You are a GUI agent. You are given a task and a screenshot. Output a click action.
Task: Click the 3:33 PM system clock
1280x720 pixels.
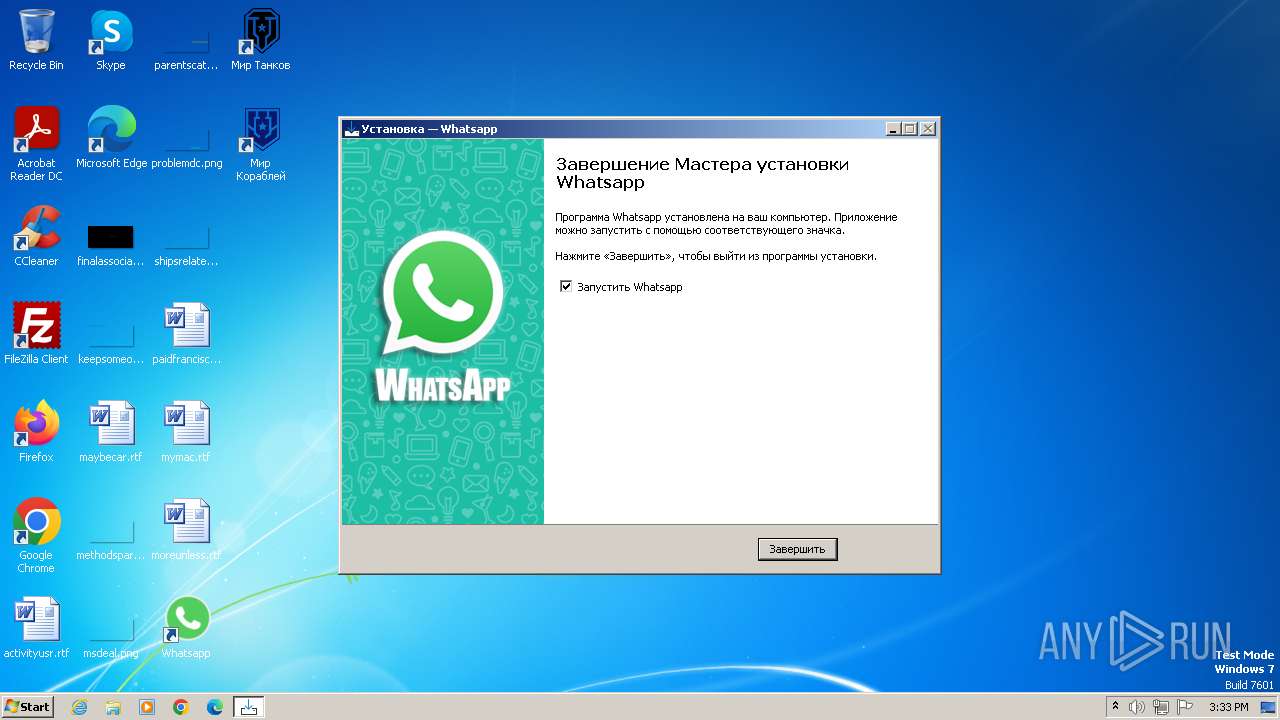1228,707
